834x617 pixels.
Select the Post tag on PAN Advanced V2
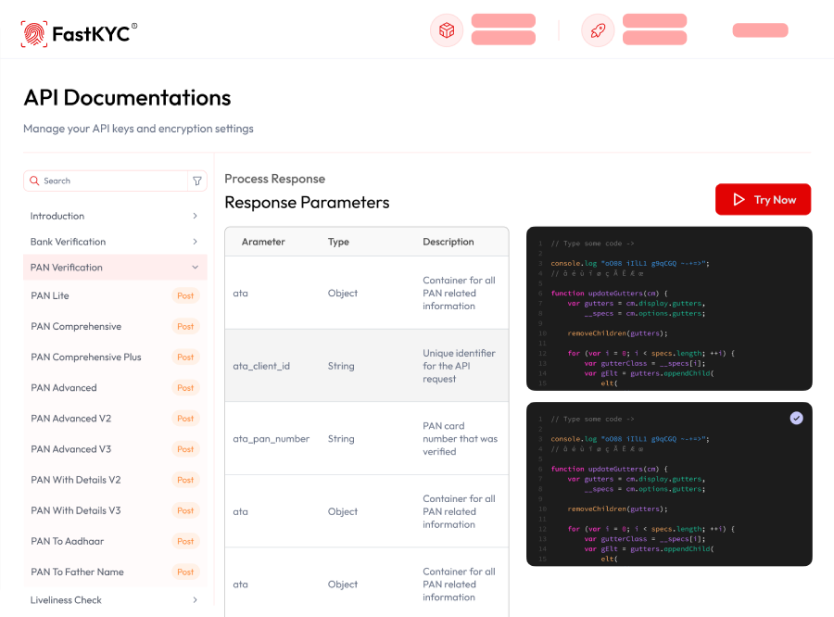coord(186,418)
